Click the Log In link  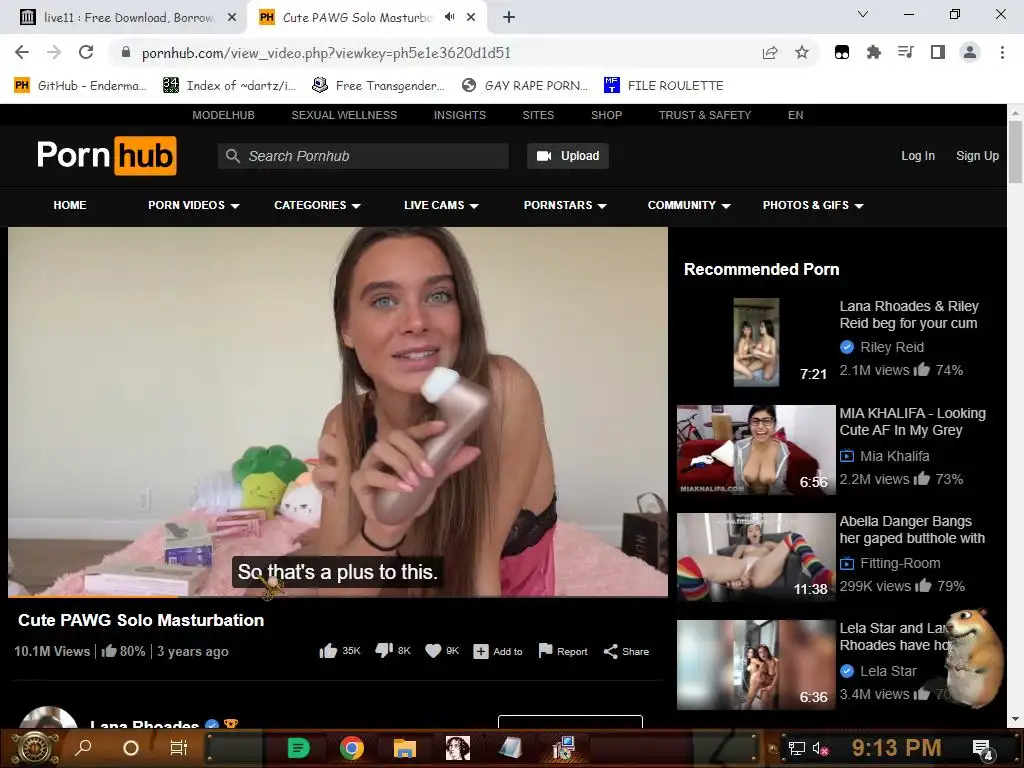pos(918,156)
